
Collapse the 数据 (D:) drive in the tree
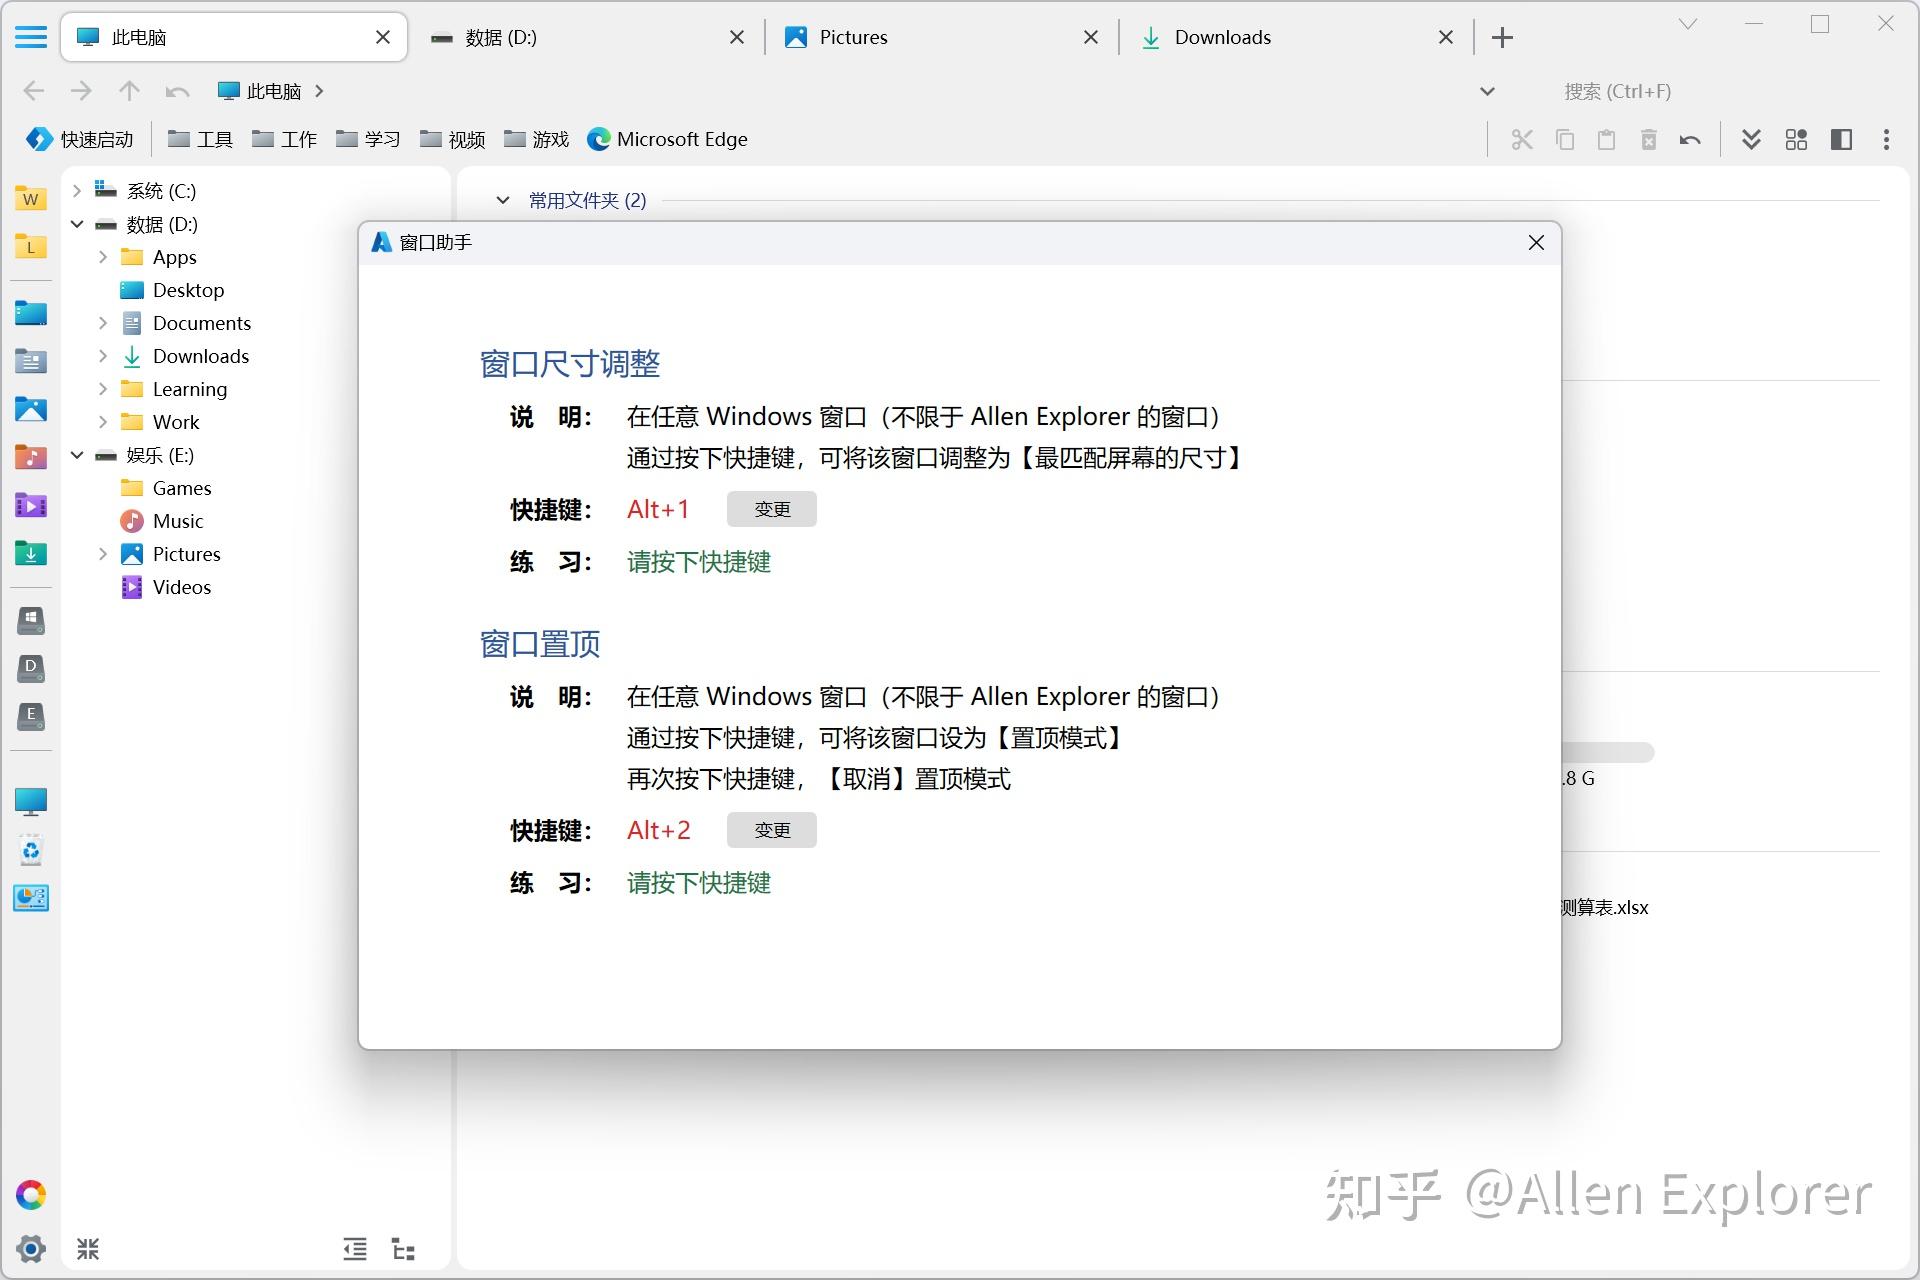77,224
